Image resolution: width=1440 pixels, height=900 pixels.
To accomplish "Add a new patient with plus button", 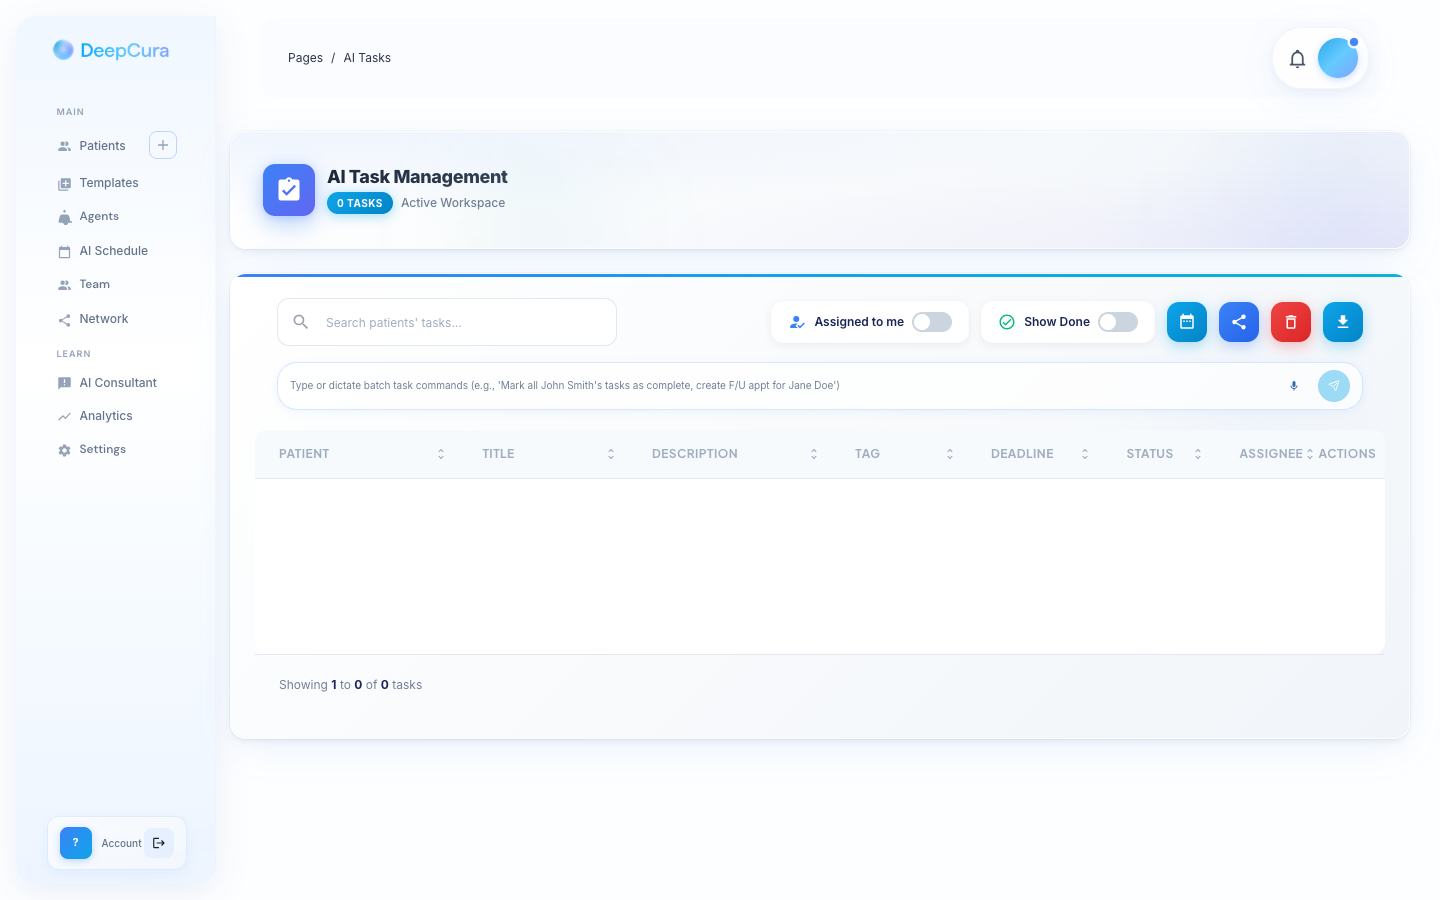I will pyautogui.click(x=163, y=145).
